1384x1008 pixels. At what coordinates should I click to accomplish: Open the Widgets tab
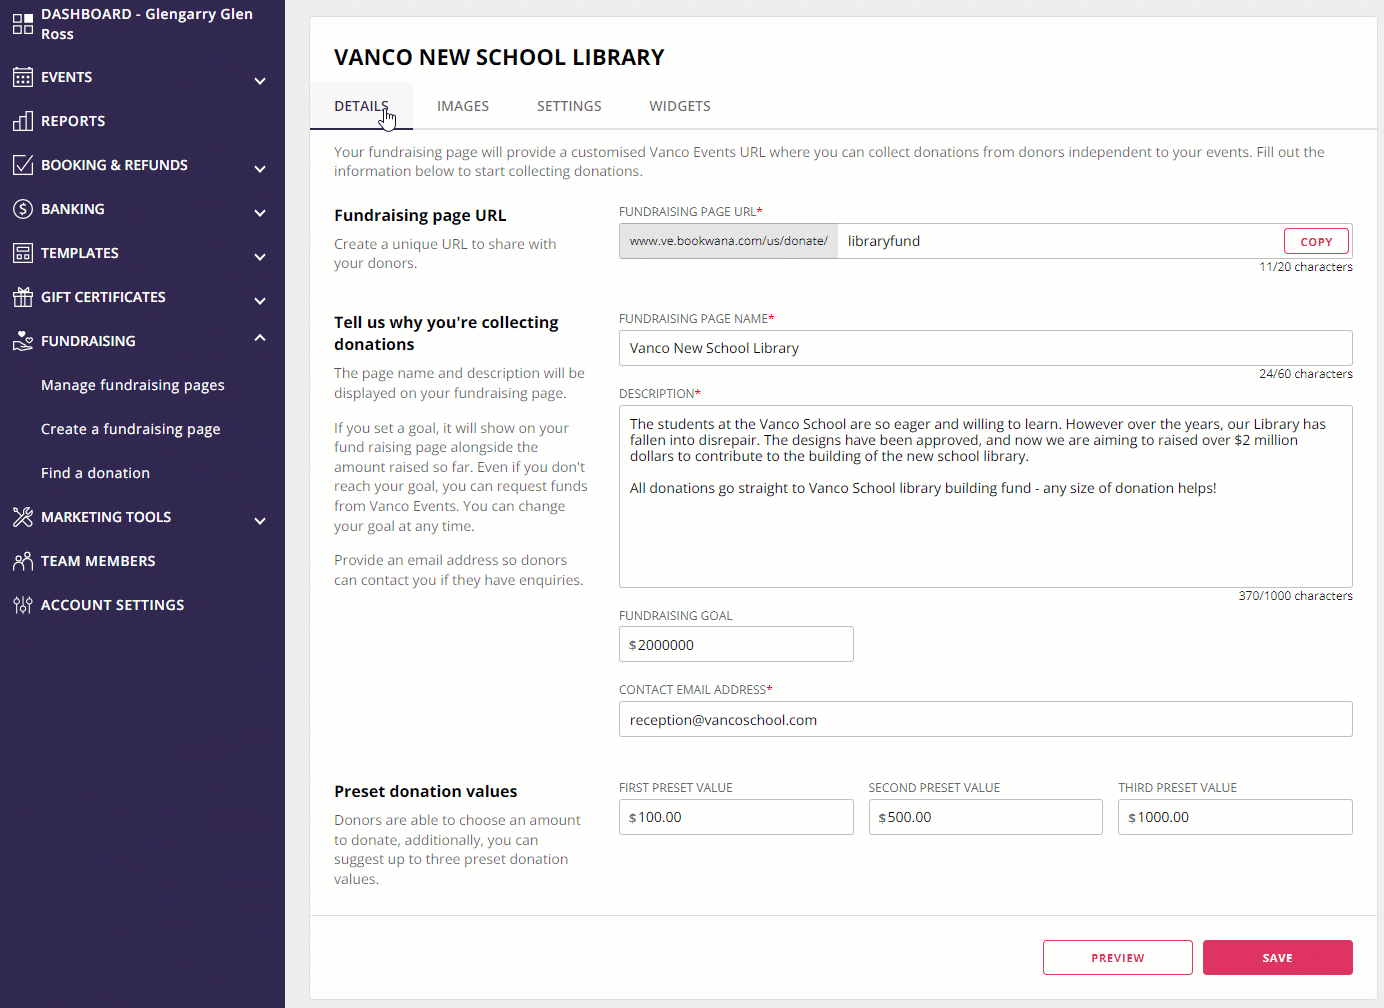point(679,106)
